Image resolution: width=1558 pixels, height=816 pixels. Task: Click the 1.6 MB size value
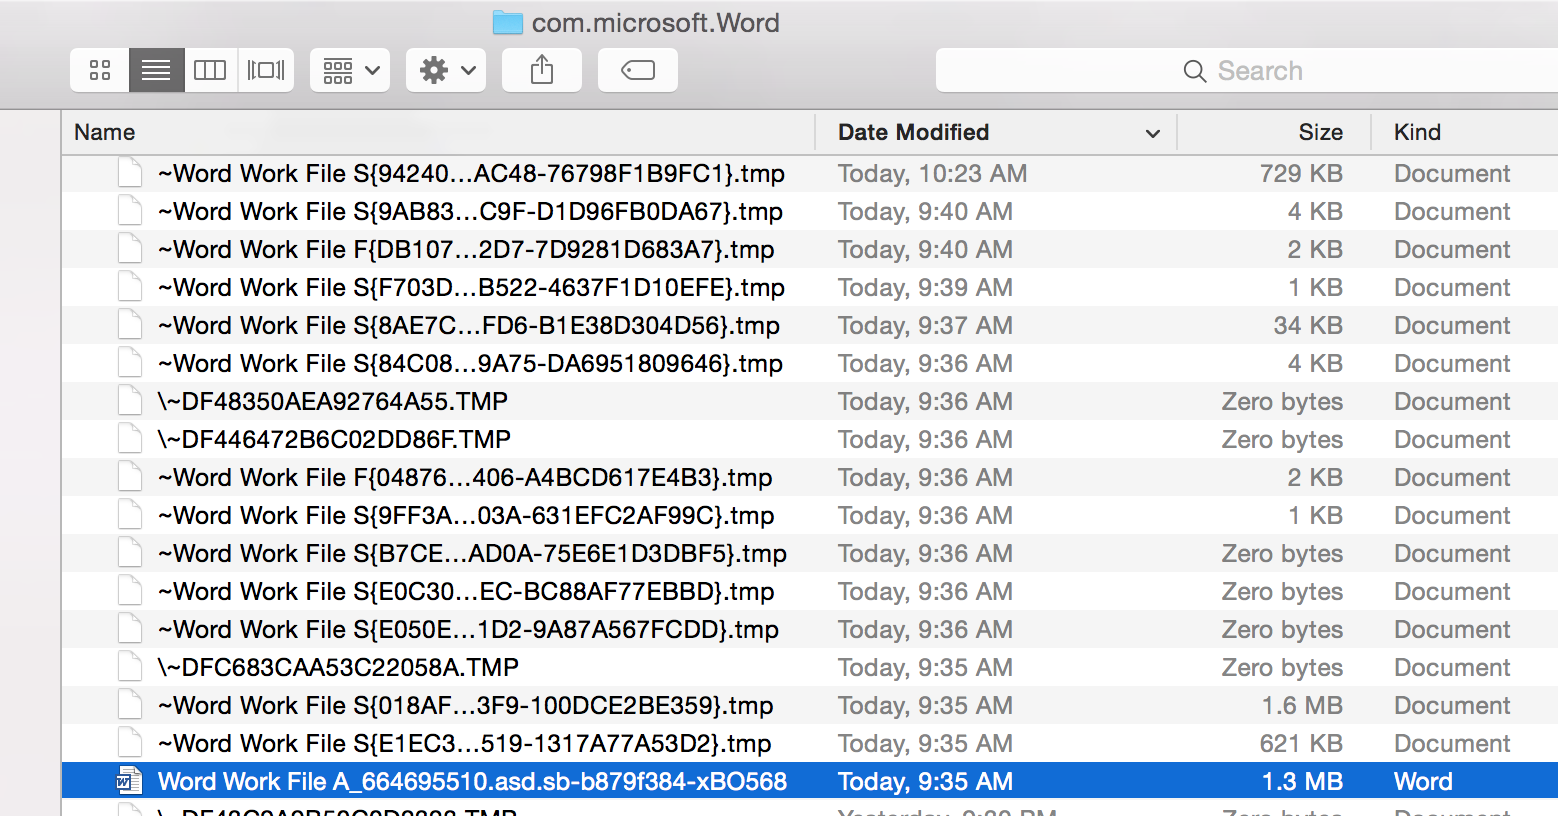[1302, 706]
